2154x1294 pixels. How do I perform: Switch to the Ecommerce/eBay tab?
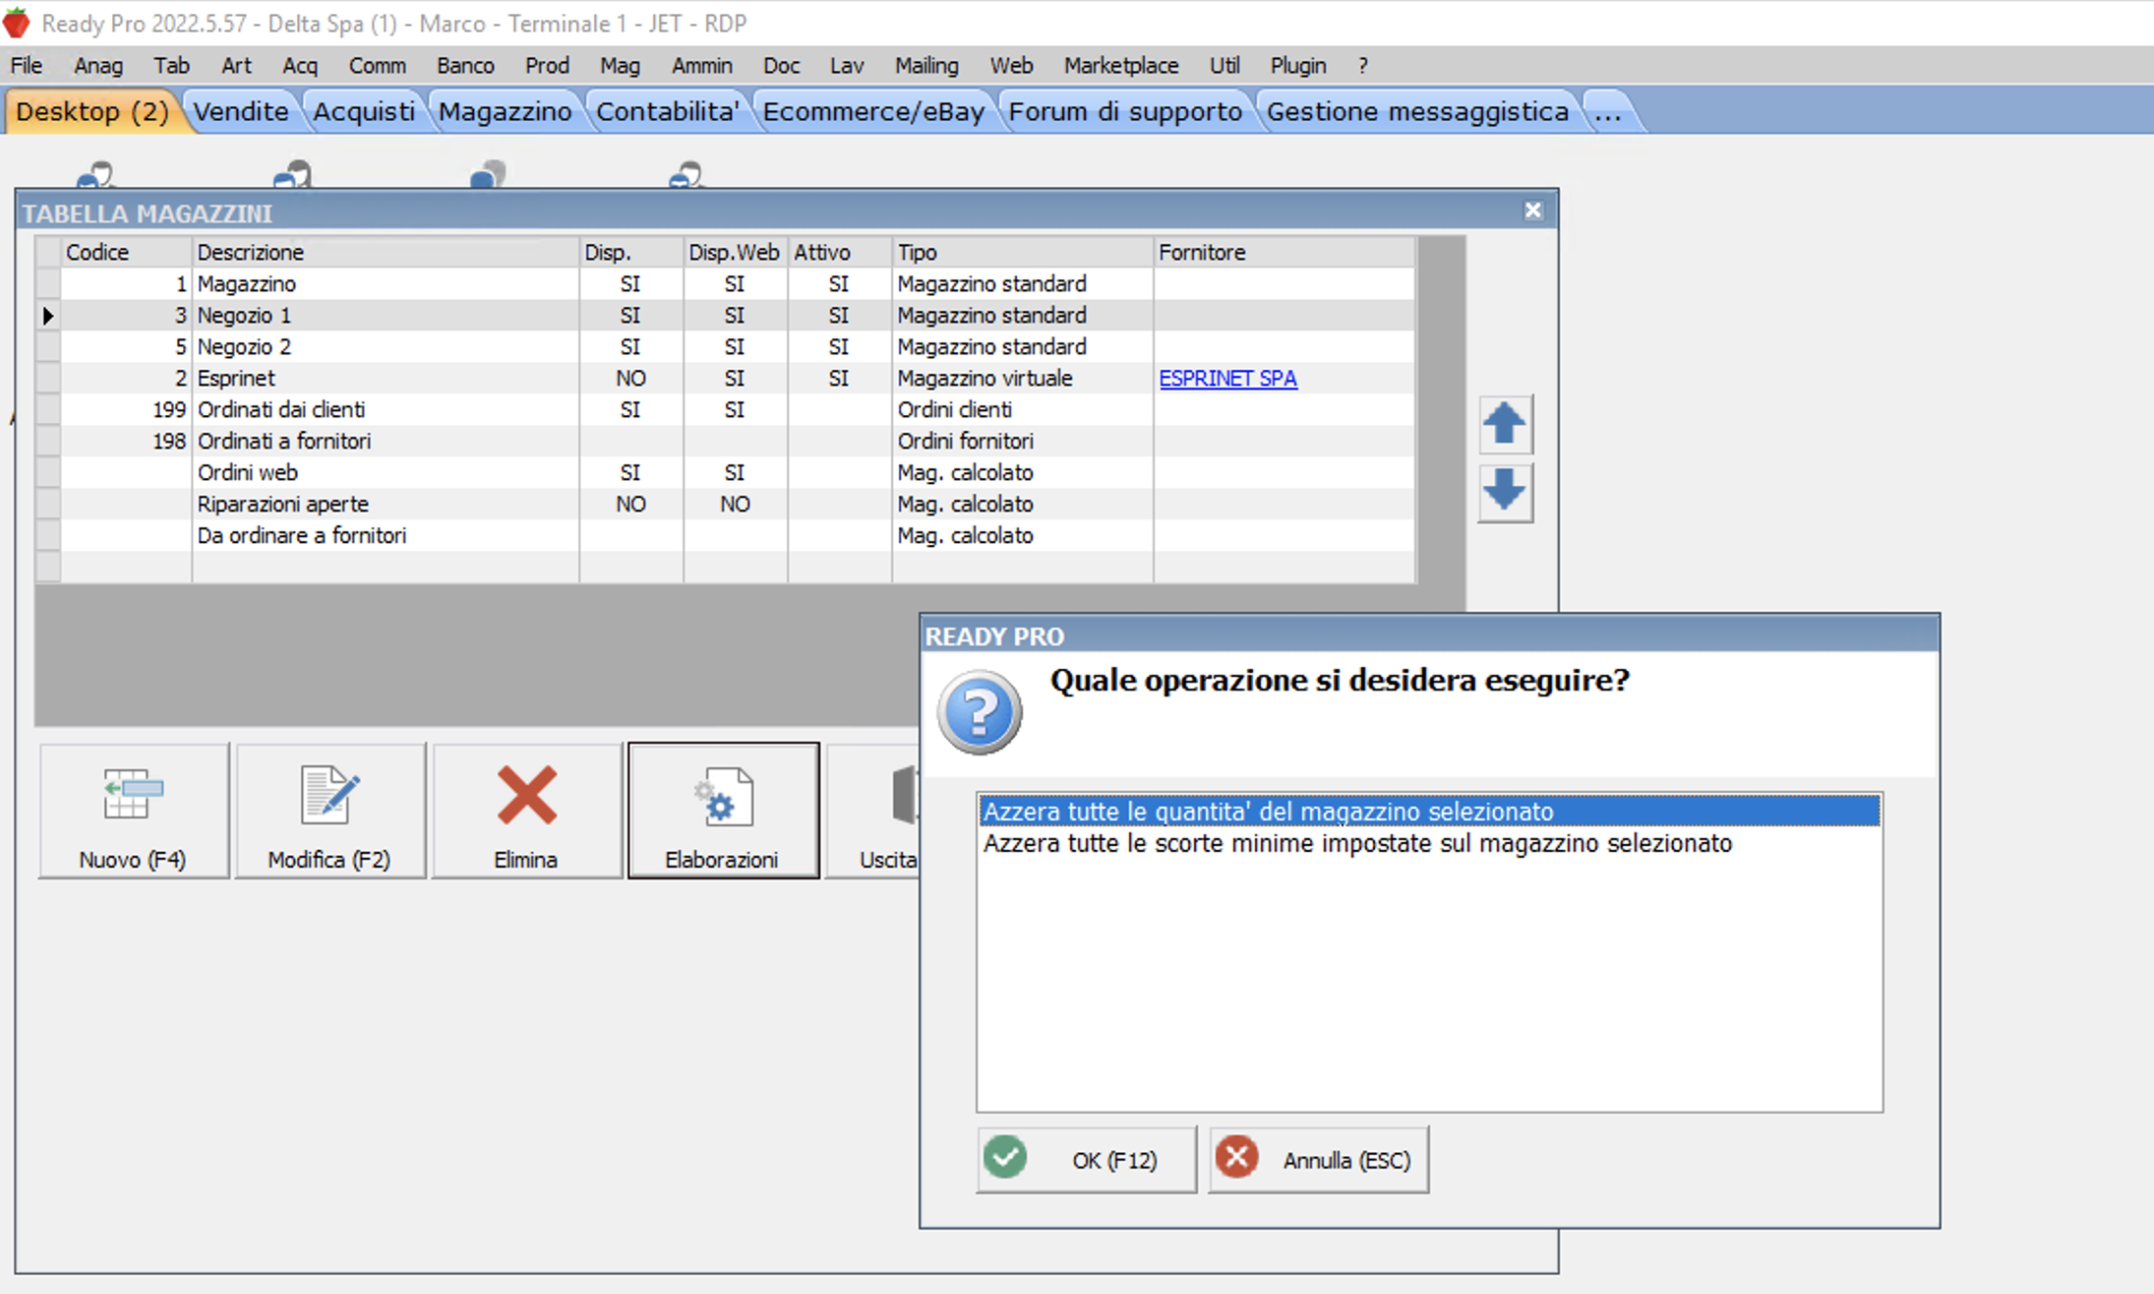pyautogui.click(x=873, y=112)
